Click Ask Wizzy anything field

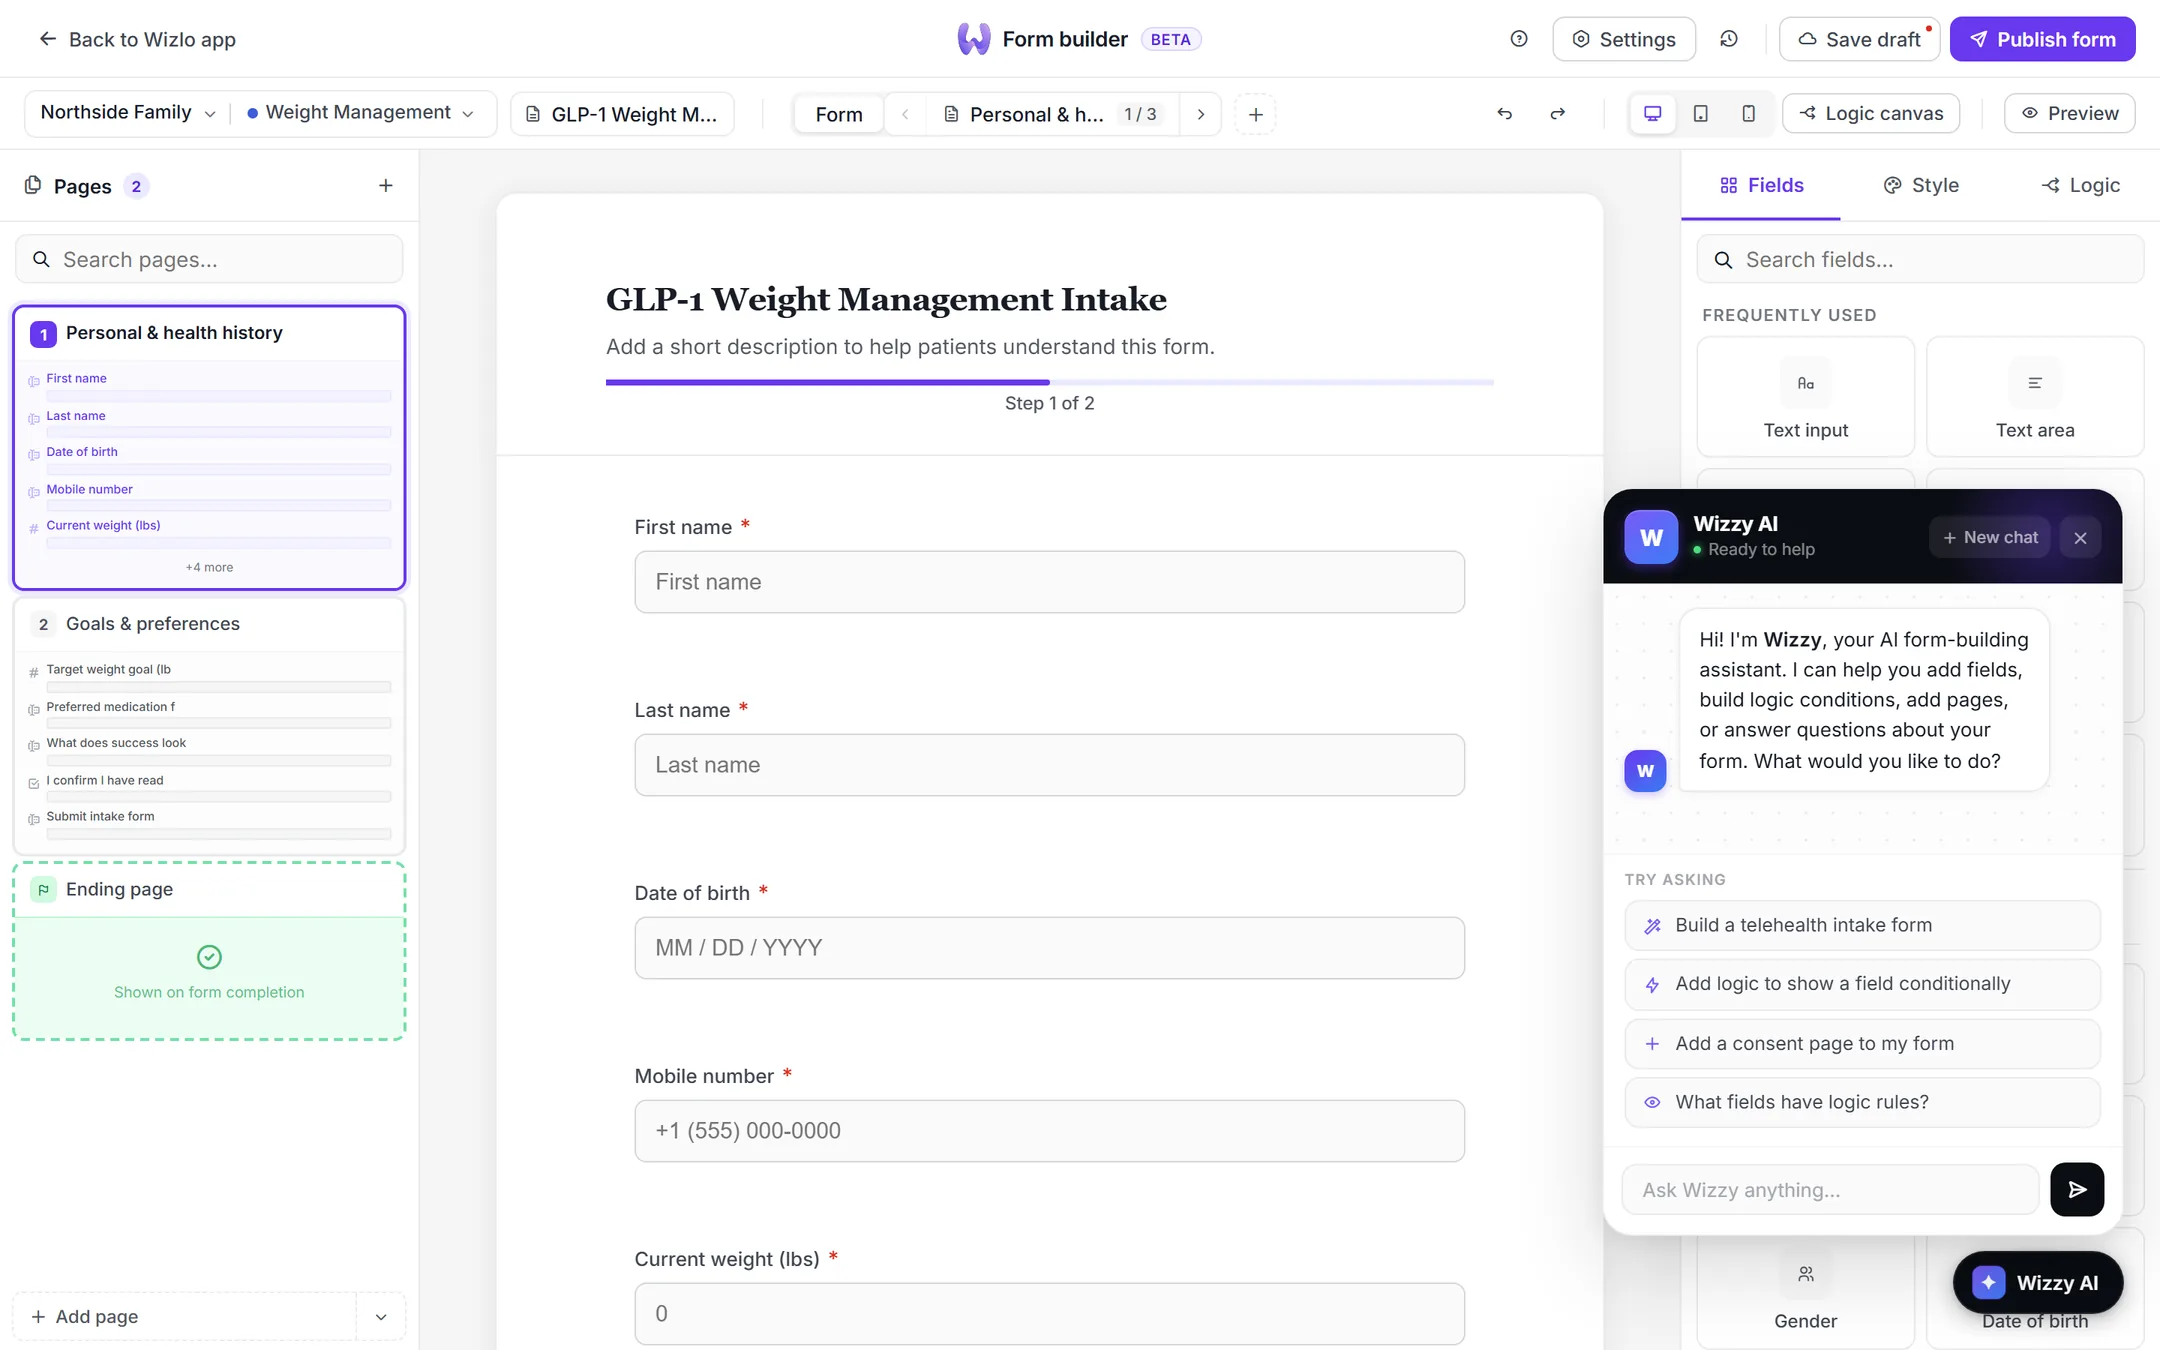pos(1830,1190)
